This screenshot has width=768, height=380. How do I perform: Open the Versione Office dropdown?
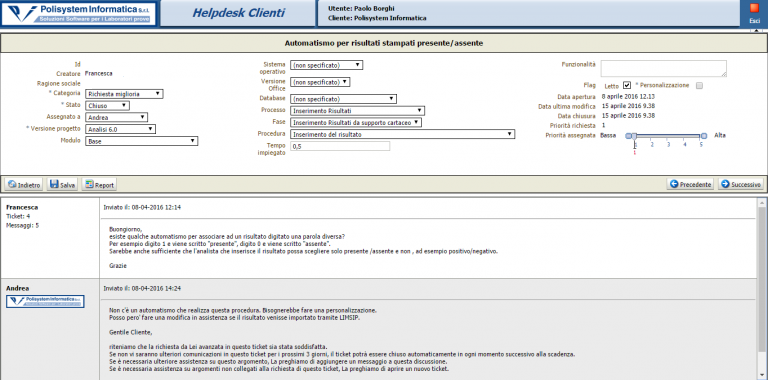pyautogui.click(x=320, y=82)
